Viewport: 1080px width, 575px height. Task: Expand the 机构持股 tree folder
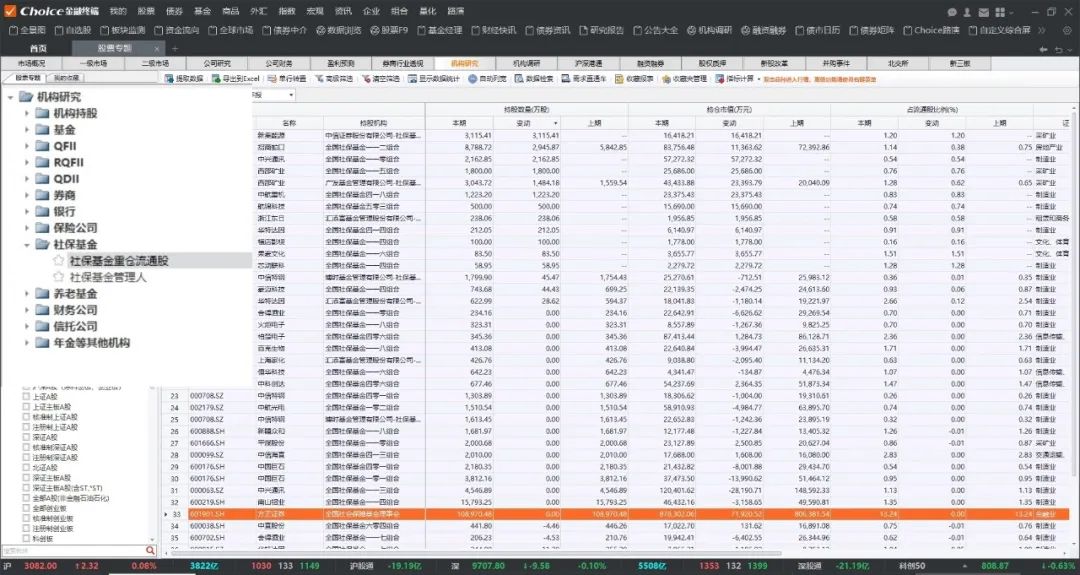tap(28, 113)
